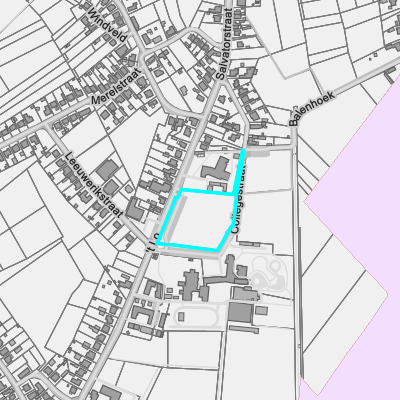
Task: Select the Merelstraat street label
Action: pyautogui.click(x=116, y=87)
